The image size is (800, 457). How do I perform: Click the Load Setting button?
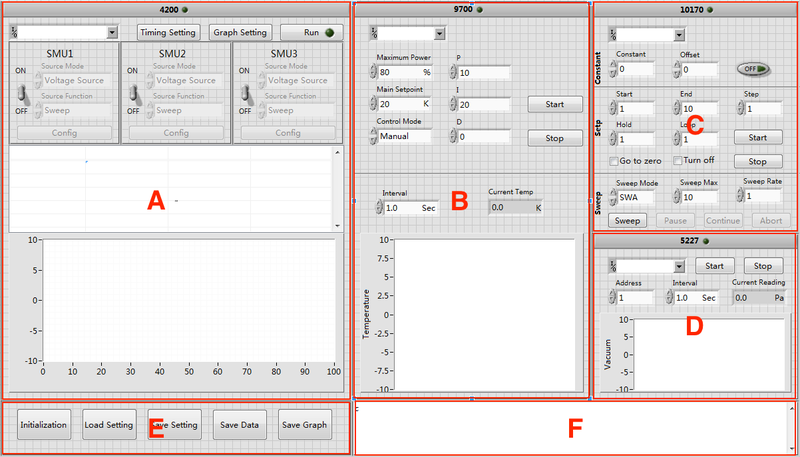pyautogui.click(x=109, y=425)
